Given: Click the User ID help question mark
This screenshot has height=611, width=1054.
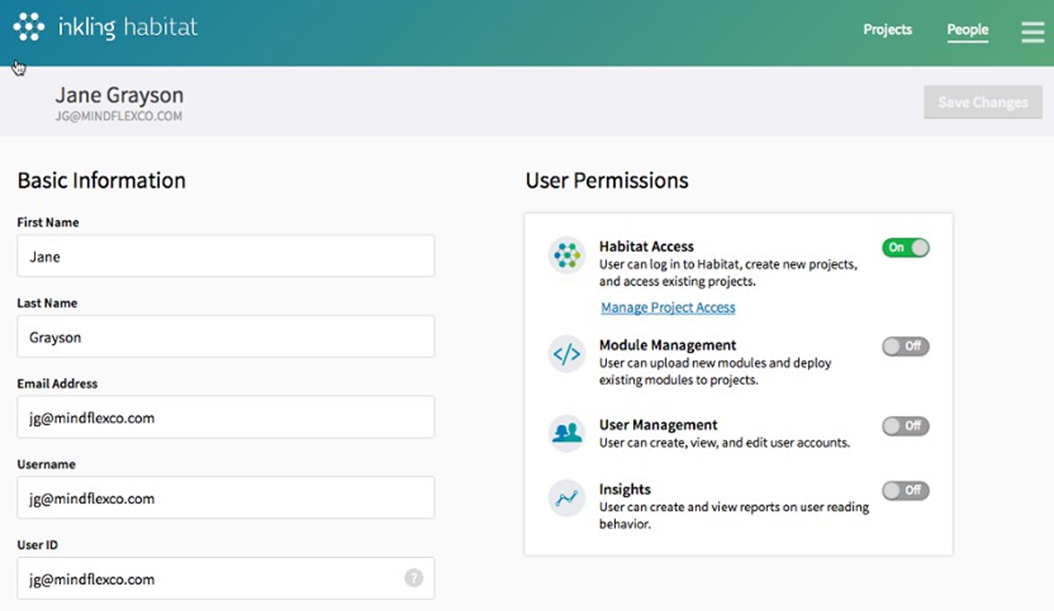Looking at the screenshot, I should 413,578.
